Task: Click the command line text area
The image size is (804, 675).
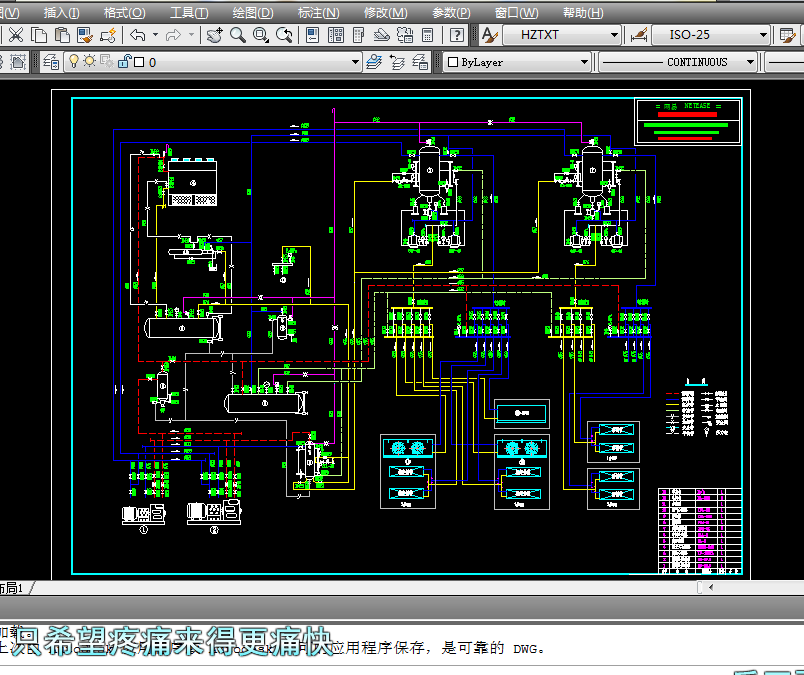Action: pyautogui.click(x=402, y=645)
